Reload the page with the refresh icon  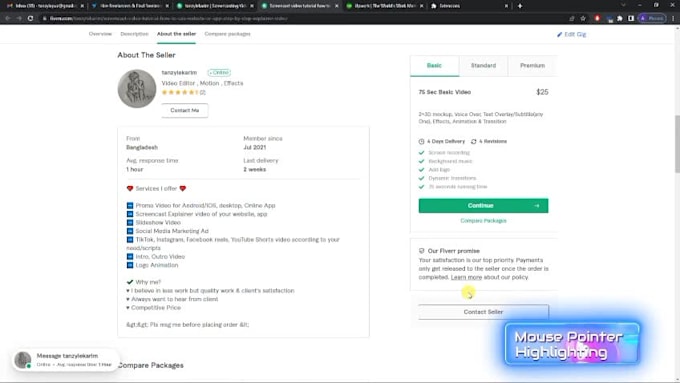click(30, 18)
